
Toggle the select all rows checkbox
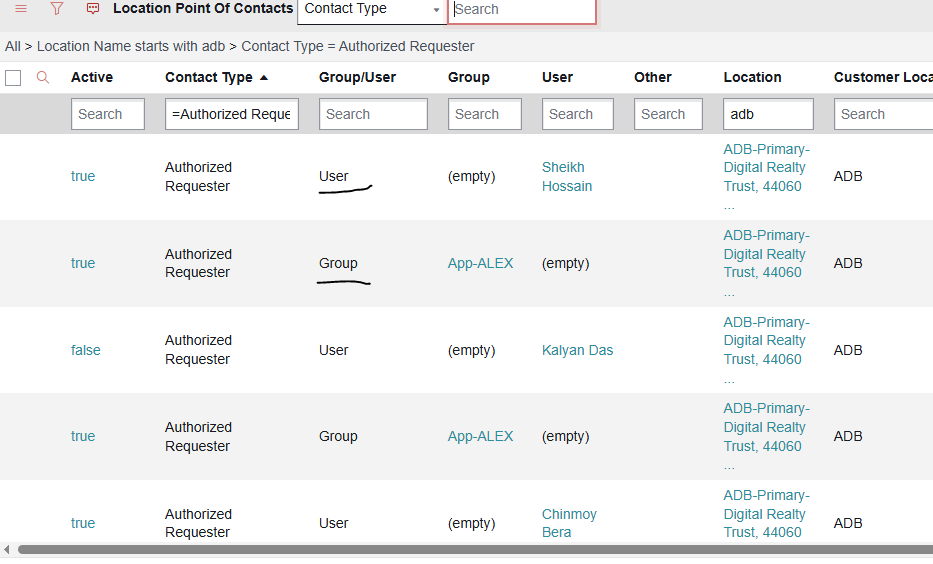pyautogui.click(x=13, y=78)
